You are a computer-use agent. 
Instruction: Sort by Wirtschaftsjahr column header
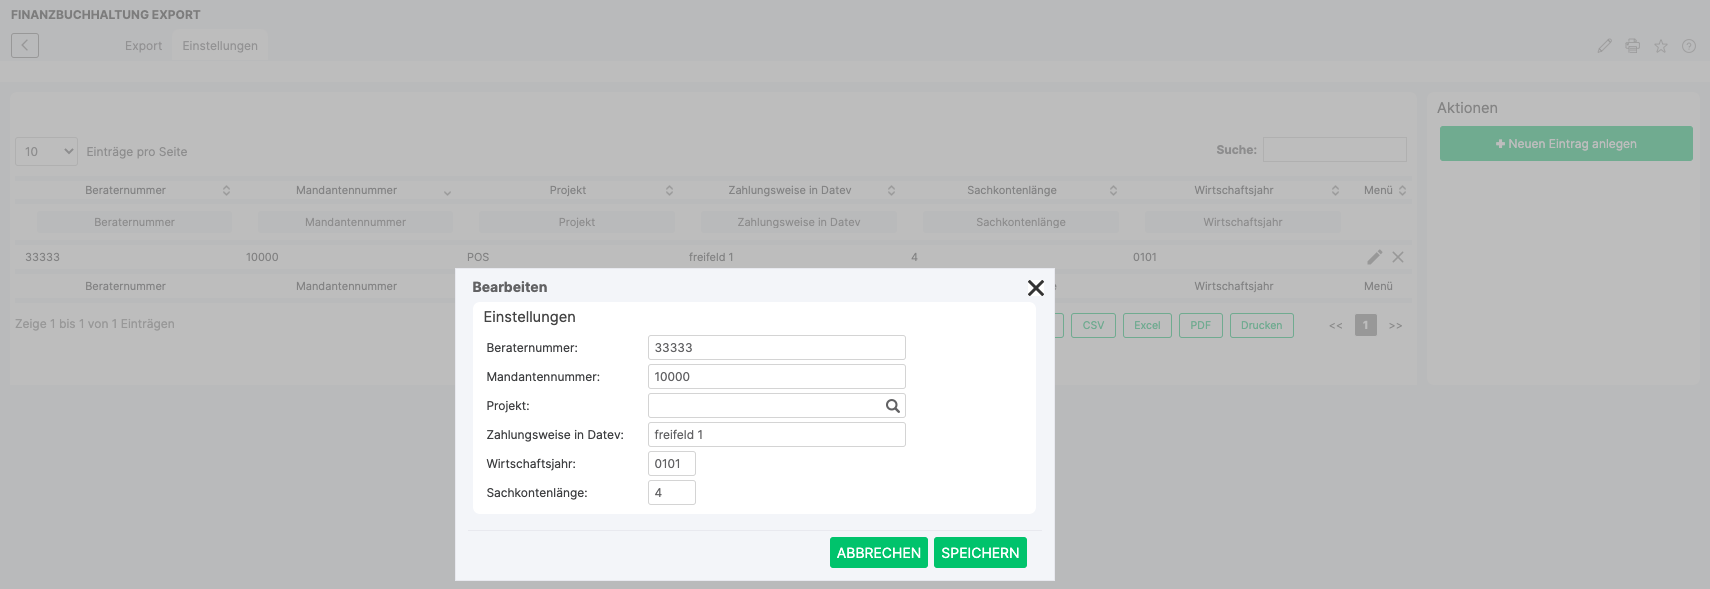pos(1233,190)
